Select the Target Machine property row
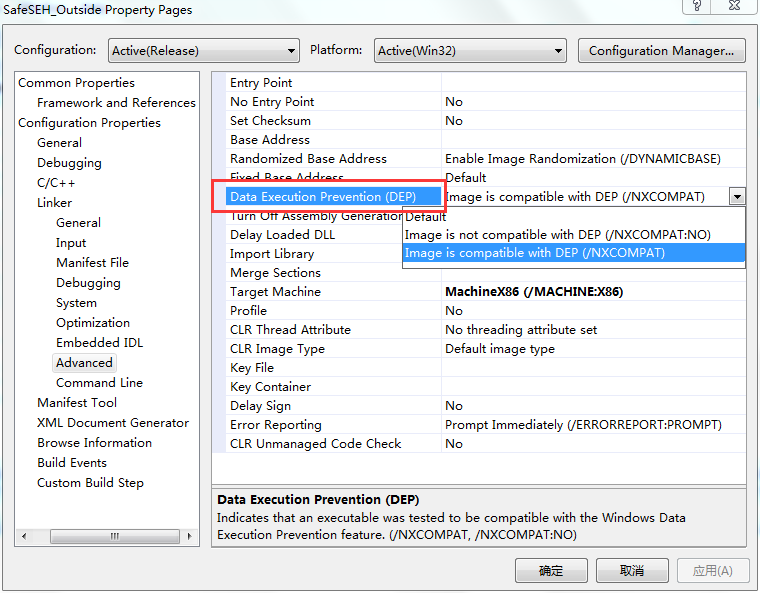 (275, 292)
